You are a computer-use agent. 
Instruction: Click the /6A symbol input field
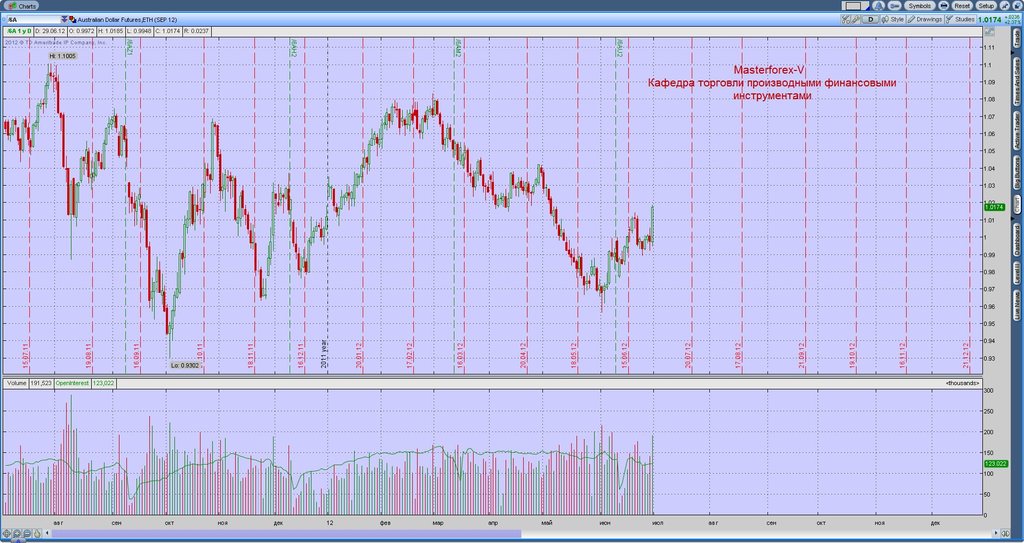tap(33, 20)
